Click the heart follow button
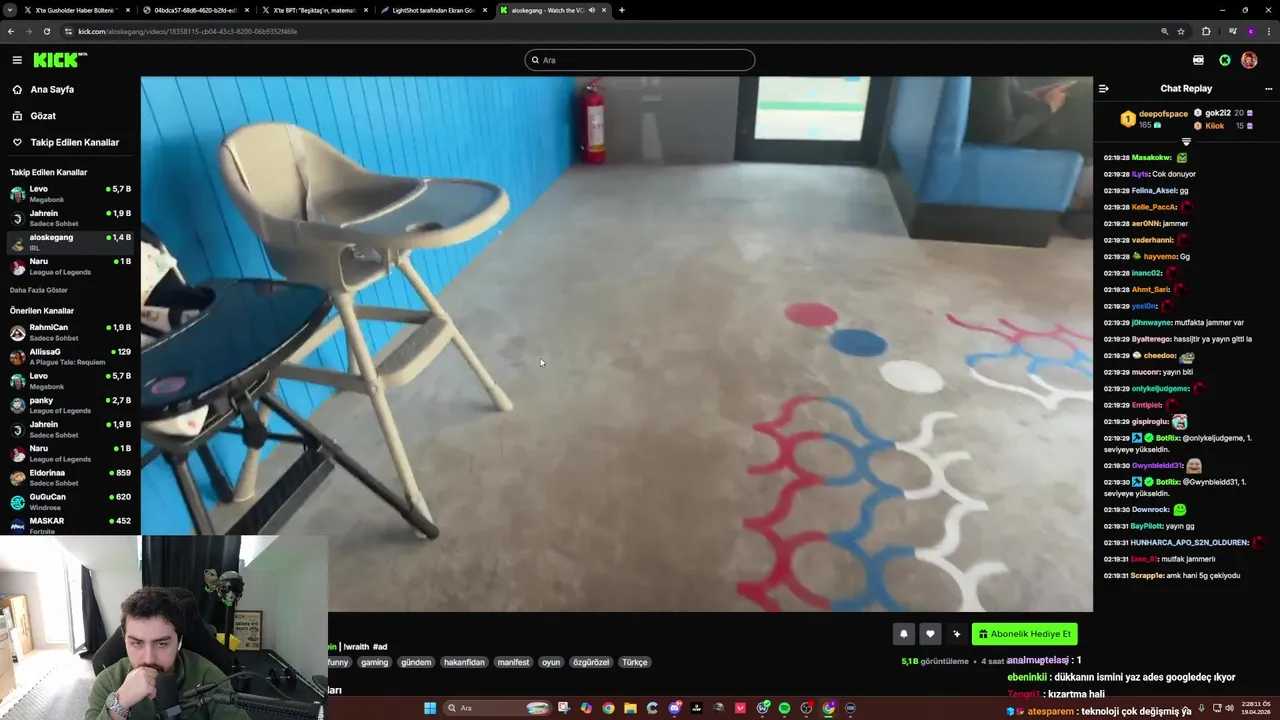 [x=930, y=634]
